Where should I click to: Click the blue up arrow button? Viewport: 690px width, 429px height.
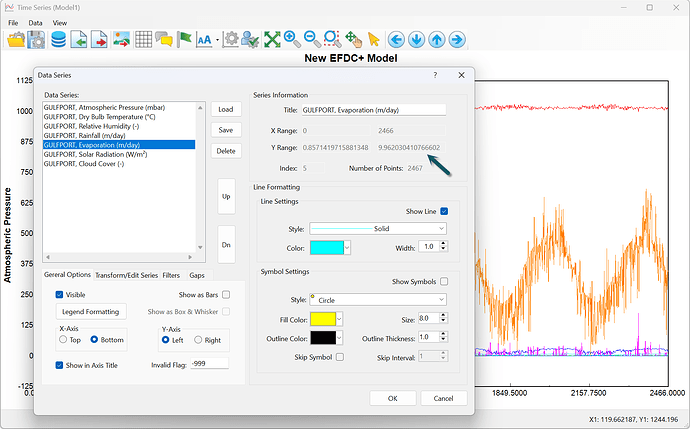(x=437, y=40)
